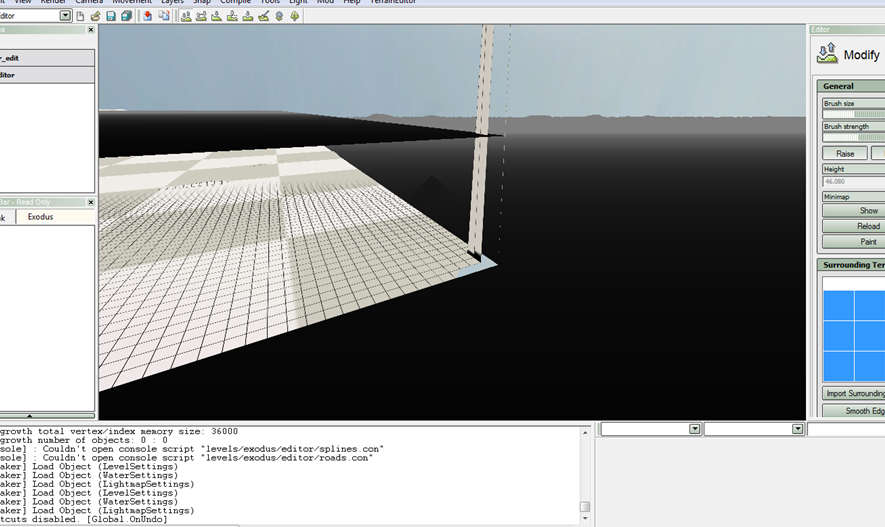Switch to the Exodus tab
Viewport: 885px width, 527px height.
pyautogui.click(x=41, y=217)
